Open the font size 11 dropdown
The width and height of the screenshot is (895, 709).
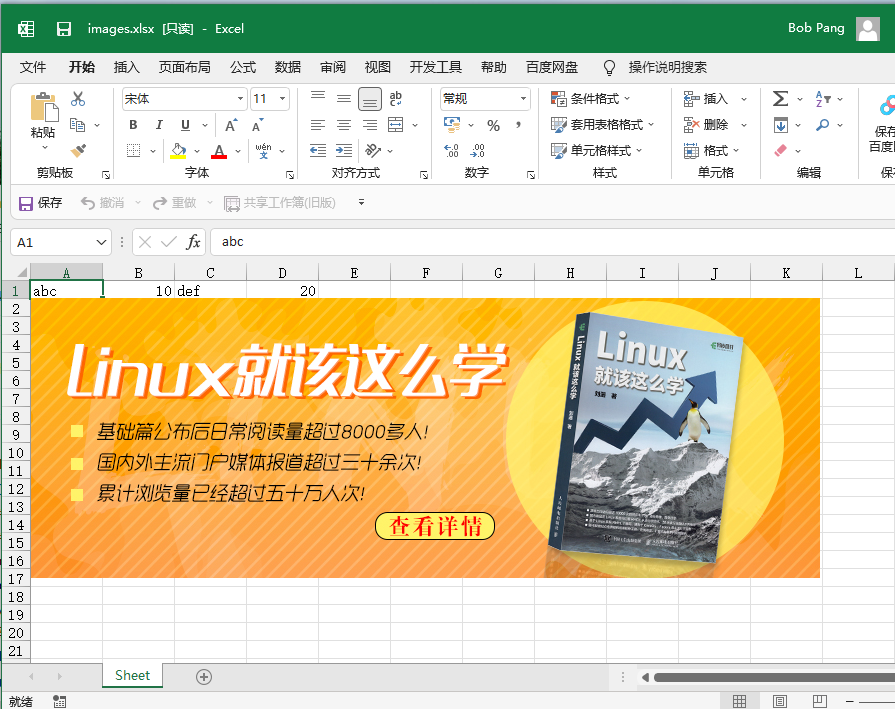pos(283,99)
